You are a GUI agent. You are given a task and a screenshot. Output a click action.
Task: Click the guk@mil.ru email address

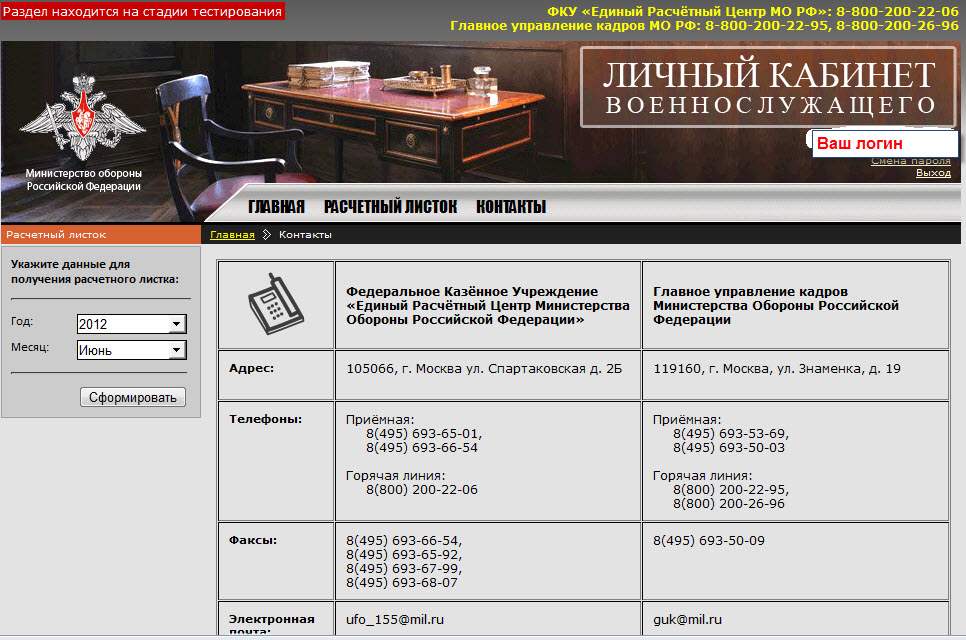(687, 620)
